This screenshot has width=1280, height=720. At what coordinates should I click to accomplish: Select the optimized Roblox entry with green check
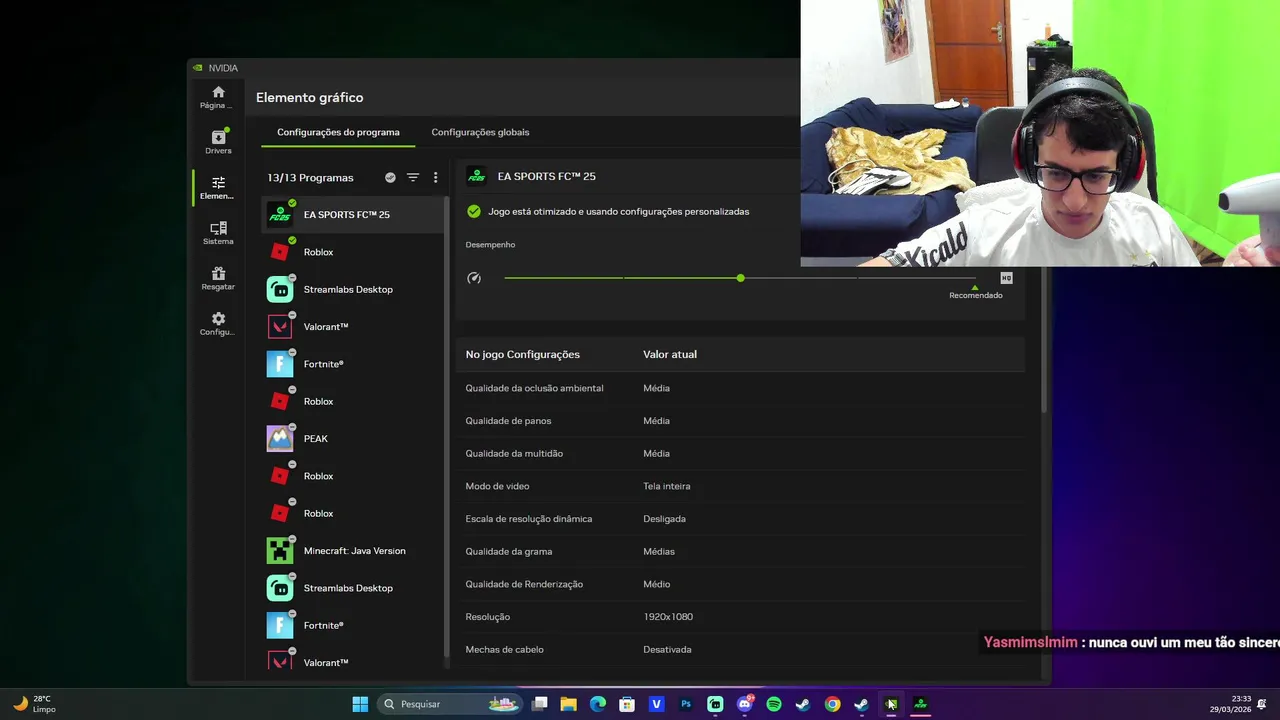(x=353, y=252)
